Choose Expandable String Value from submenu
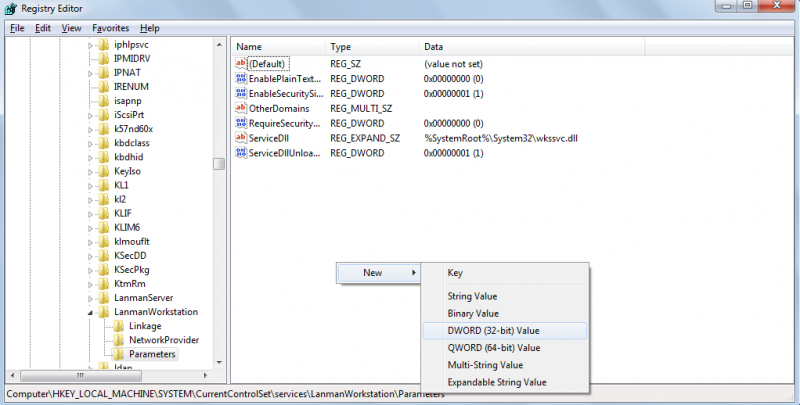Screen dimensions: 800x405 [x=505, y=383]
